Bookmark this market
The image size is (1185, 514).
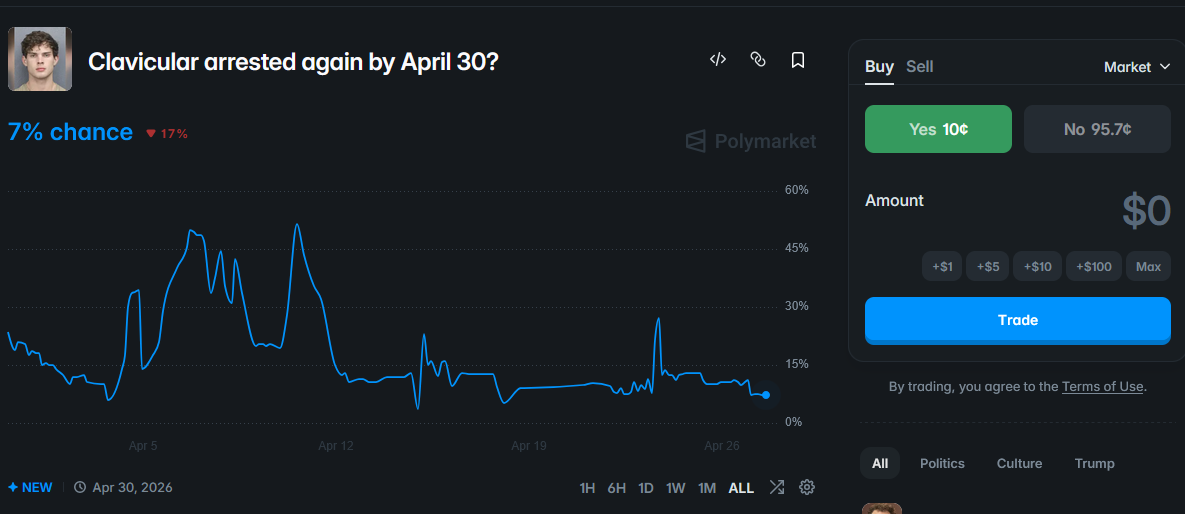[x=798, y=60]
